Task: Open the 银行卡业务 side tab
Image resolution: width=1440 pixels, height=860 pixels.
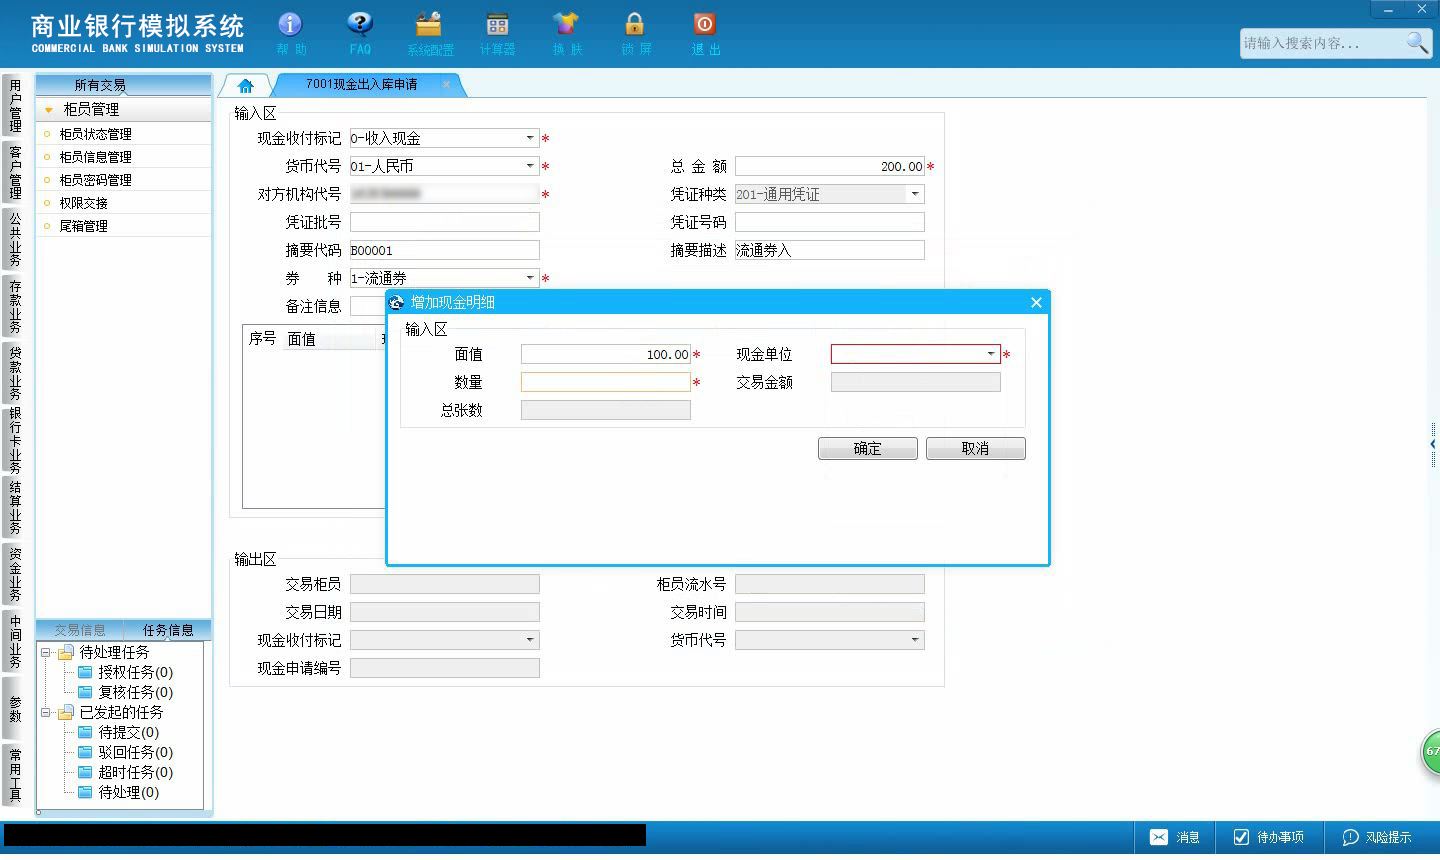Action: 14,440
